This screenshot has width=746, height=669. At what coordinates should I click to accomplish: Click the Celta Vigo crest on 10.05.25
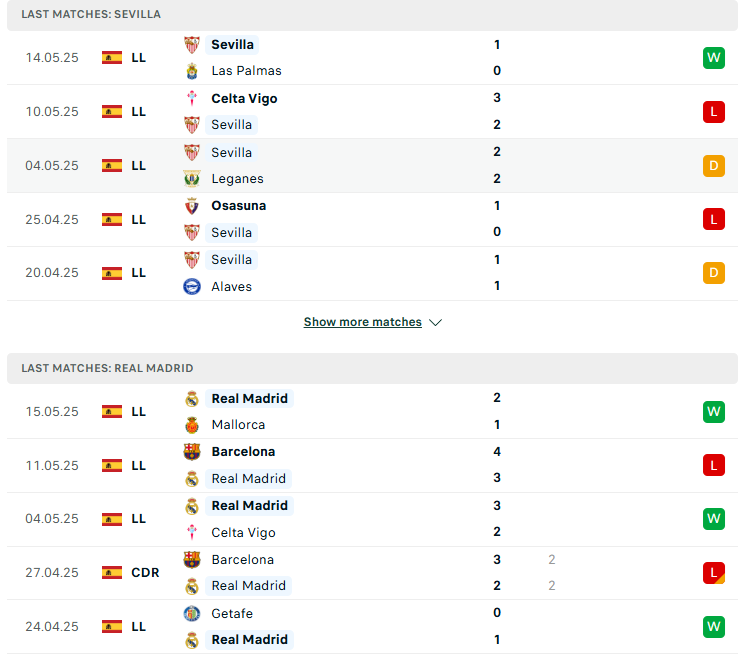(192, 98)
